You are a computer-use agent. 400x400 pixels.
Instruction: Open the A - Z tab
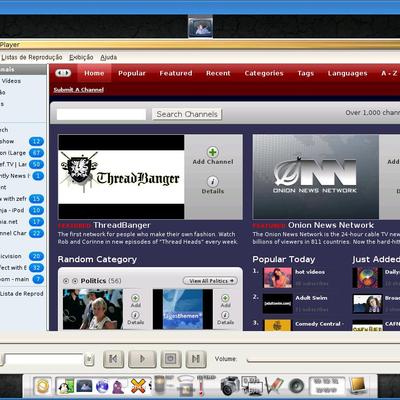coord(389,73)
